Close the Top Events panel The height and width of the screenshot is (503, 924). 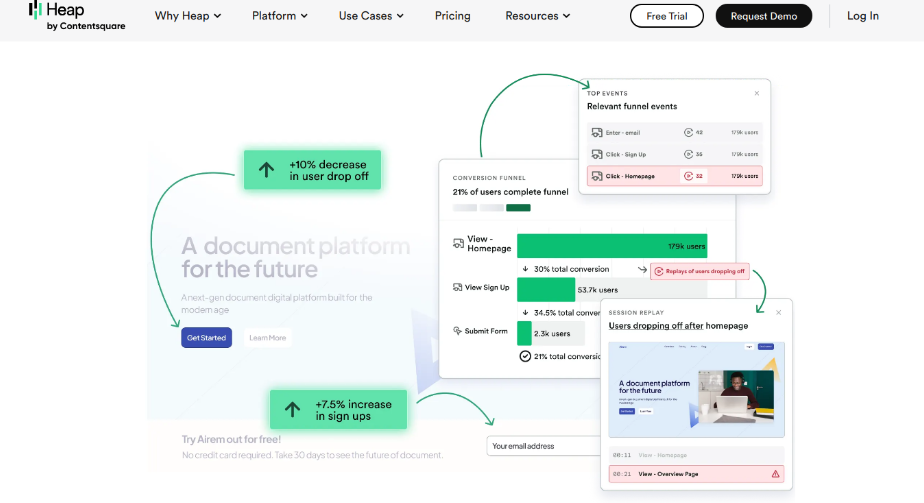757,93
